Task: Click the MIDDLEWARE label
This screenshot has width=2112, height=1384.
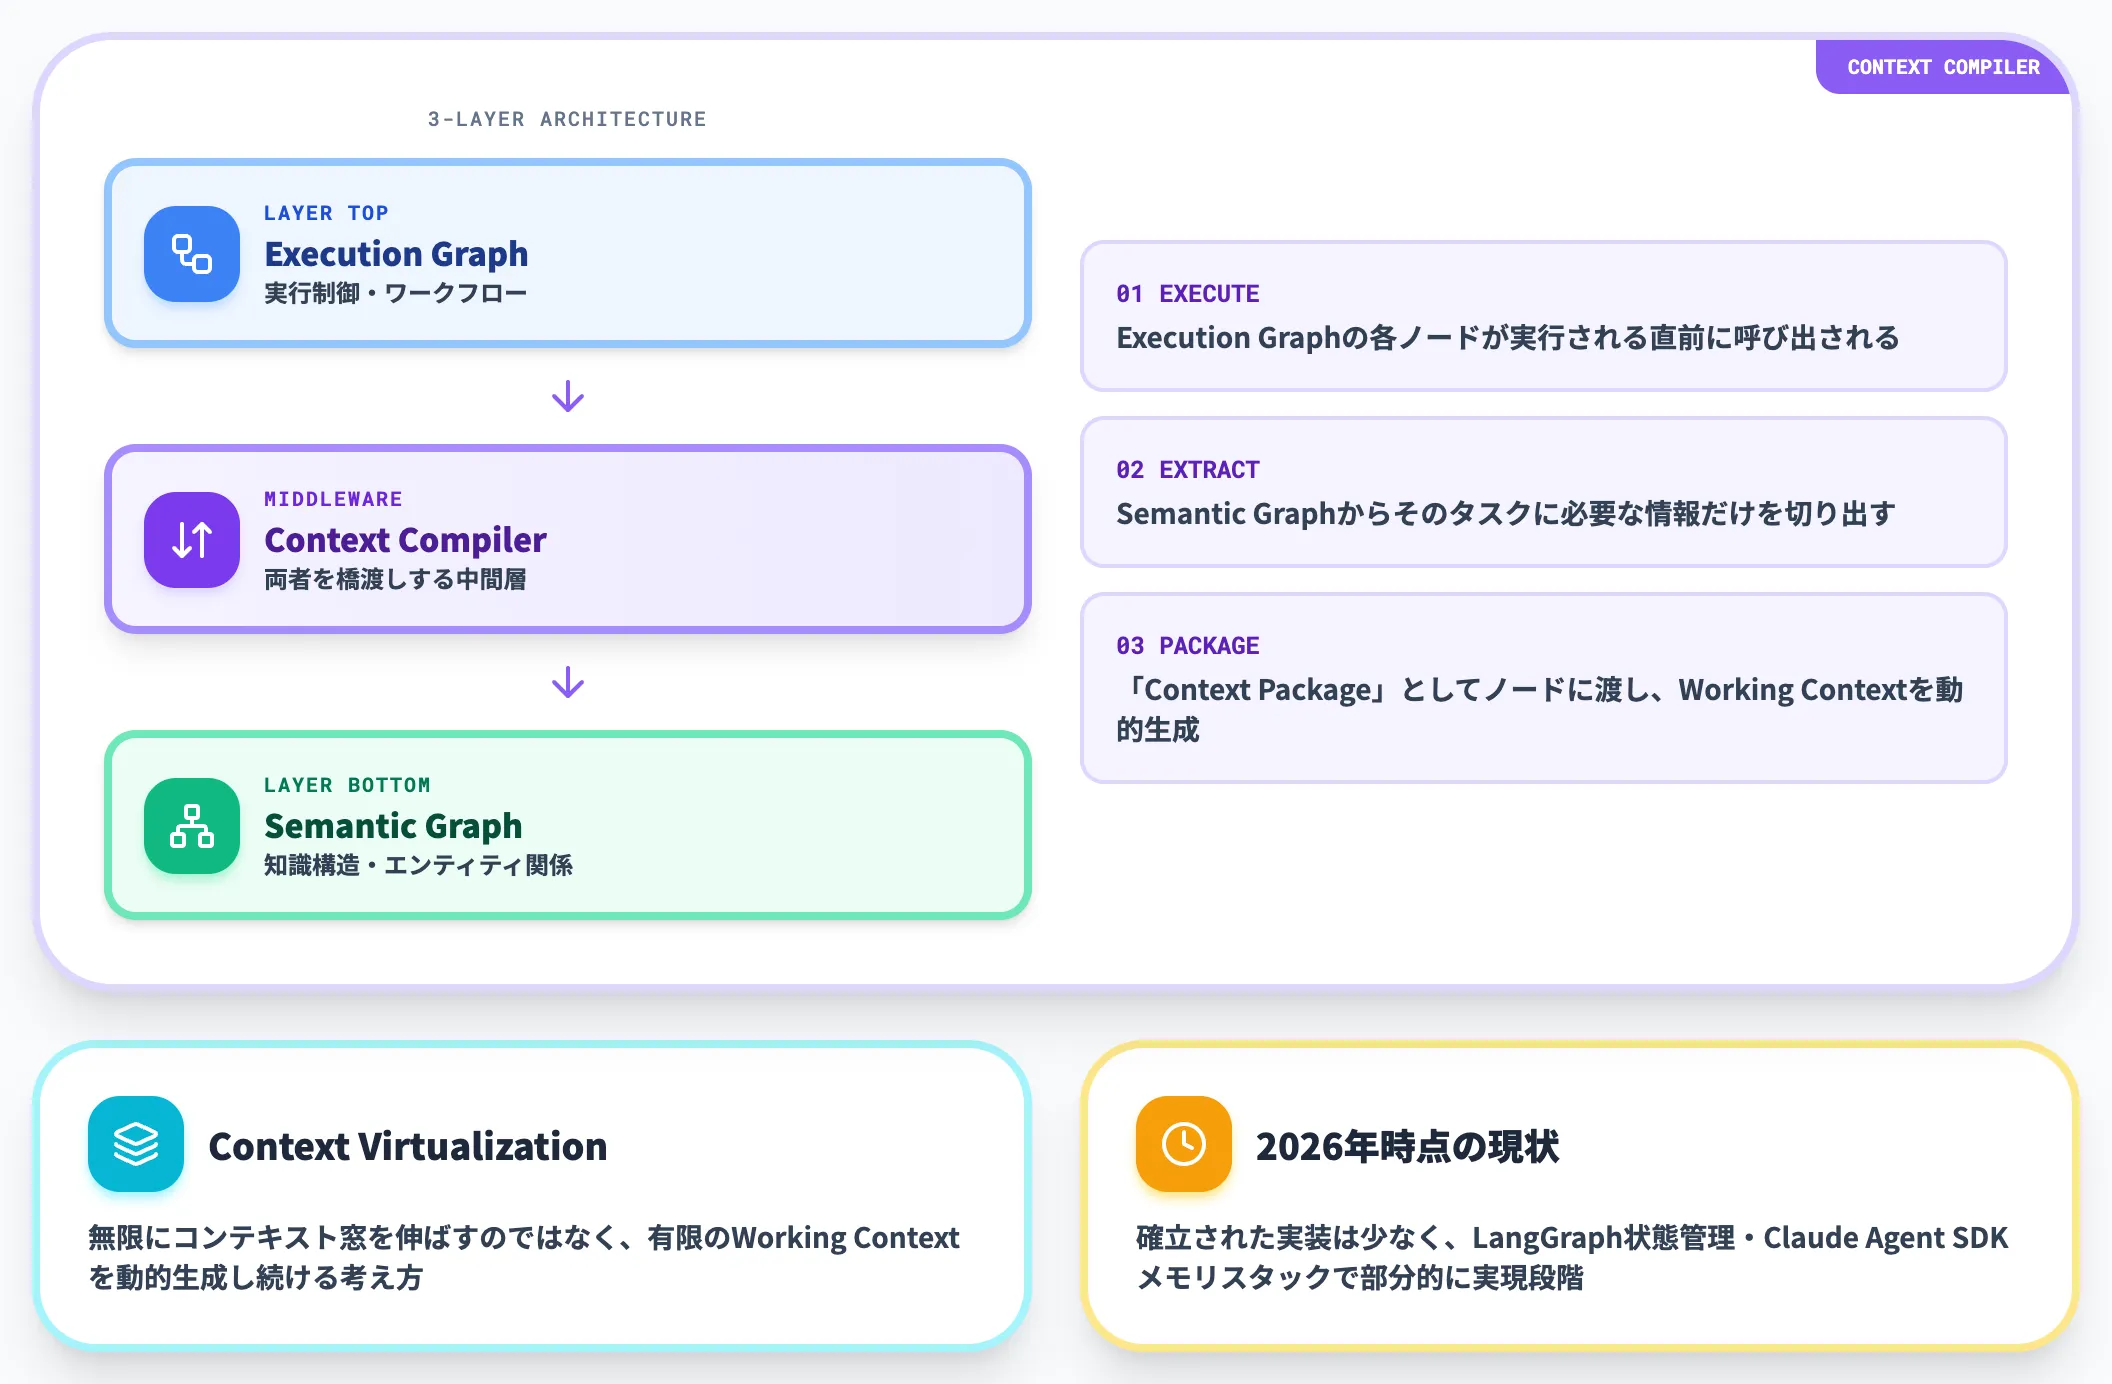Action: pyautogui.click(x=333, y=499)
